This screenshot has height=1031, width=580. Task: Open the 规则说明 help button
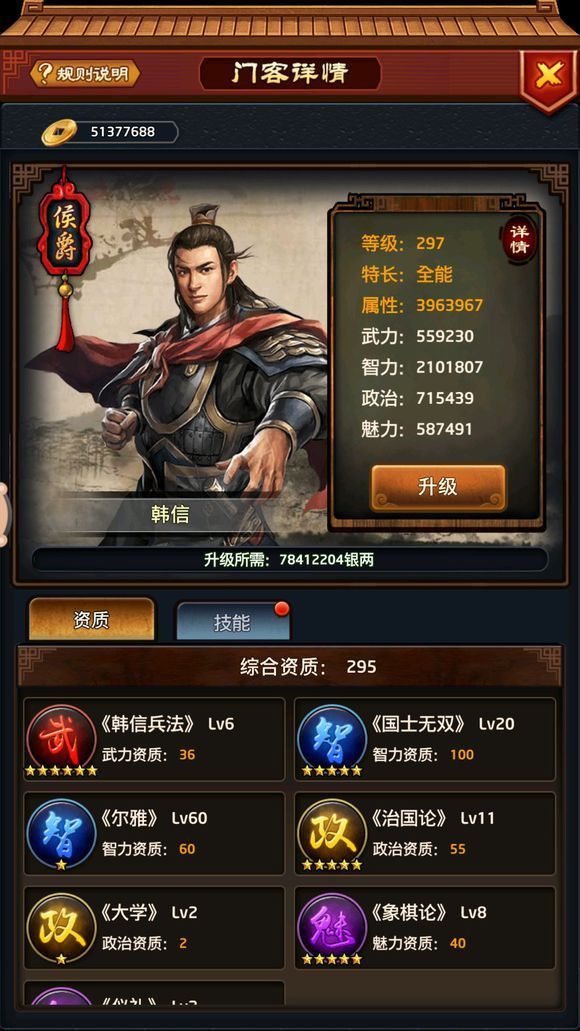click(x=85, y=74)
